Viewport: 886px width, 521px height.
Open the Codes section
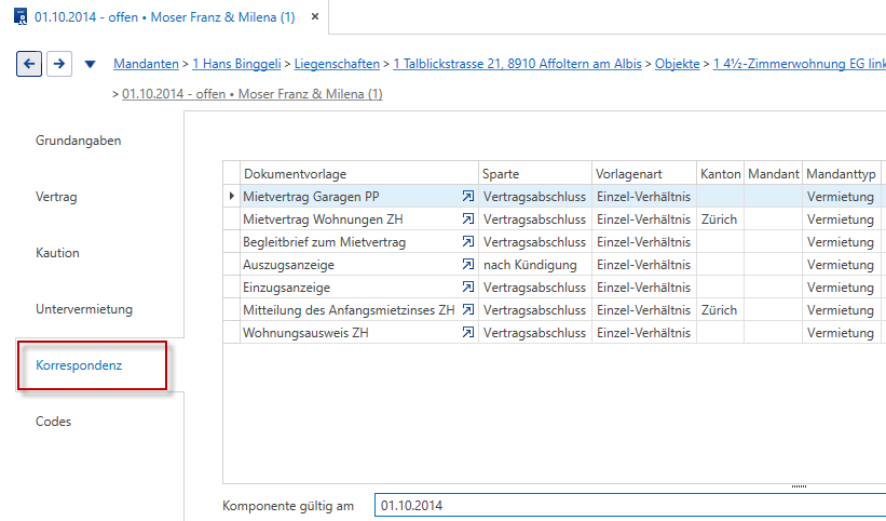(53, 421)
